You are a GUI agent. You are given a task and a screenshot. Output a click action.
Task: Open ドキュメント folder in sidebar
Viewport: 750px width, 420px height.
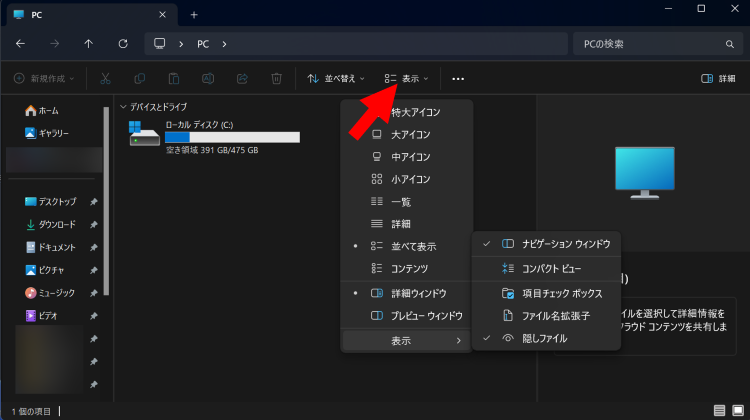pyautogui.click(x=50, y=247)
